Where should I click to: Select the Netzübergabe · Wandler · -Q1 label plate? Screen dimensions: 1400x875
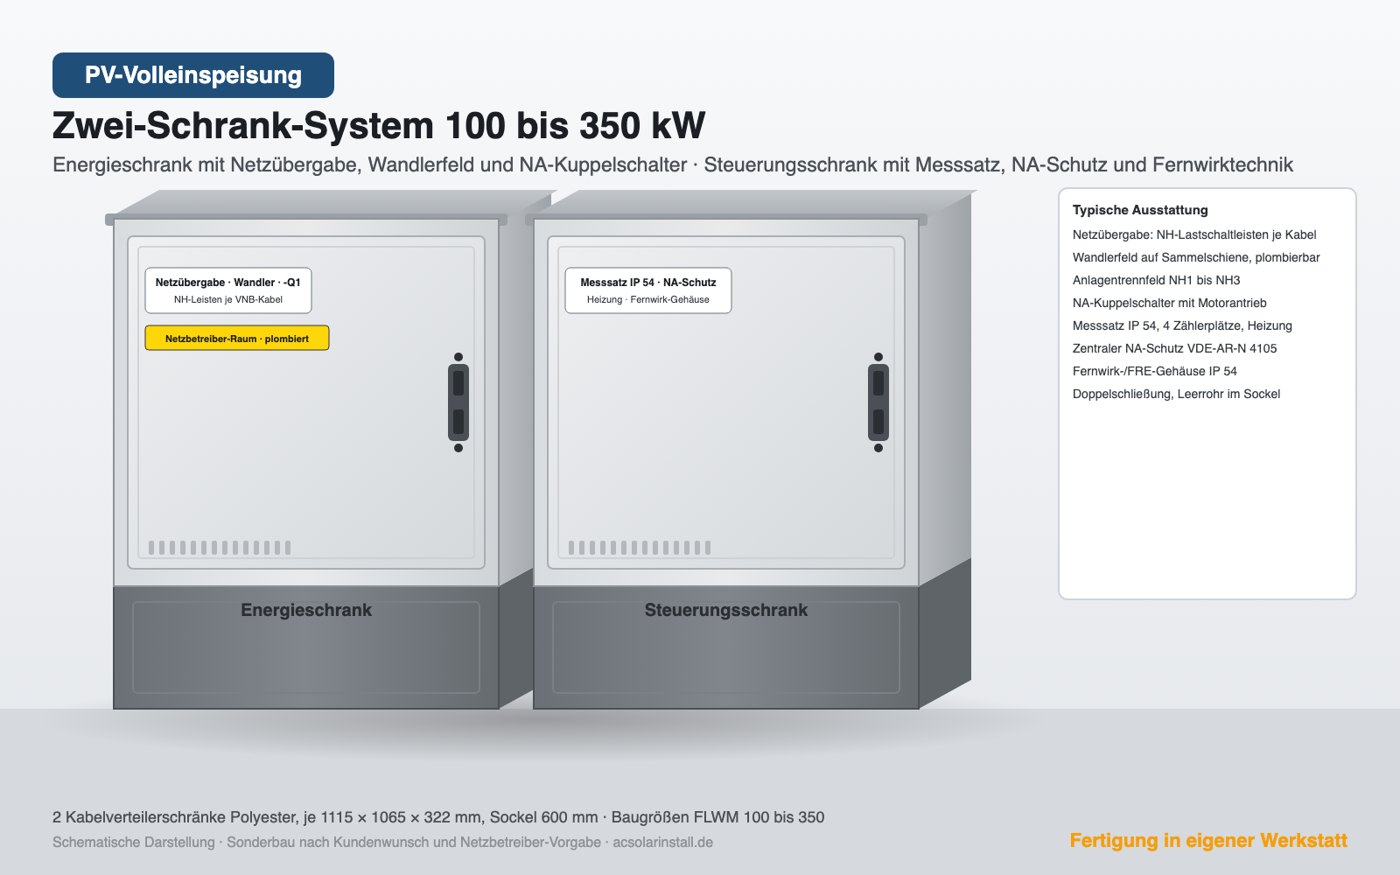pyautogui.click(x=228, y=290)
